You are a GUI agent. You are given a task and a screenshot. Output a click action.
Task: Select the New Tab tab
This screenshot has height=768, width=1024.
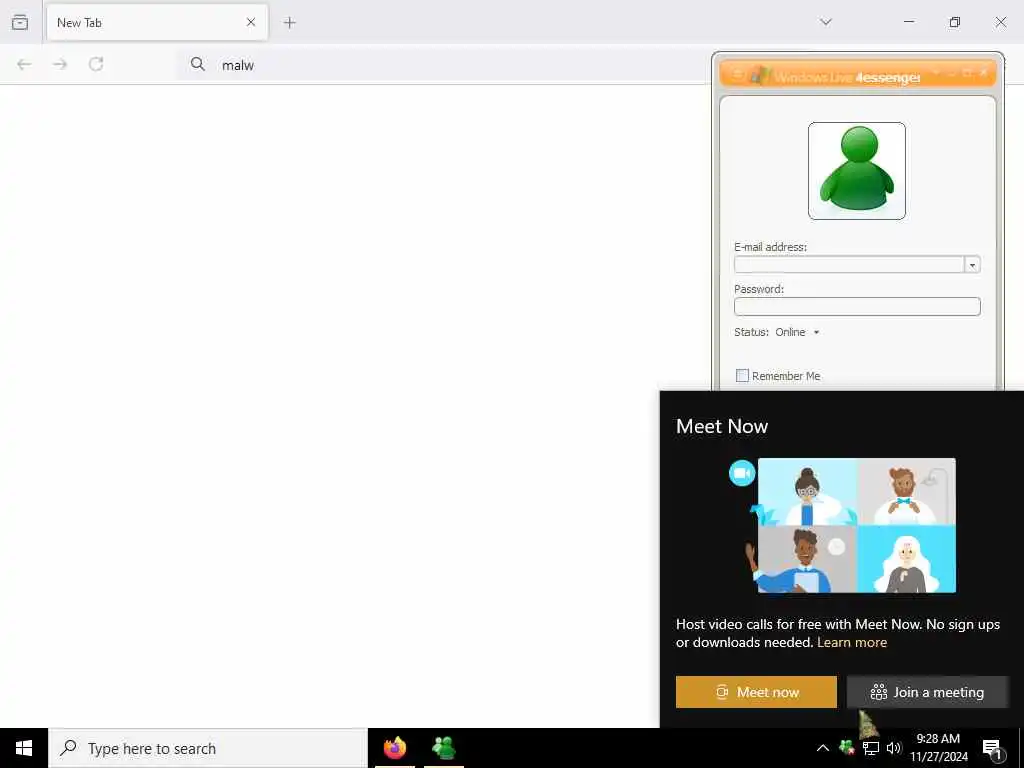pyautogui.click(x=157, y=23)
